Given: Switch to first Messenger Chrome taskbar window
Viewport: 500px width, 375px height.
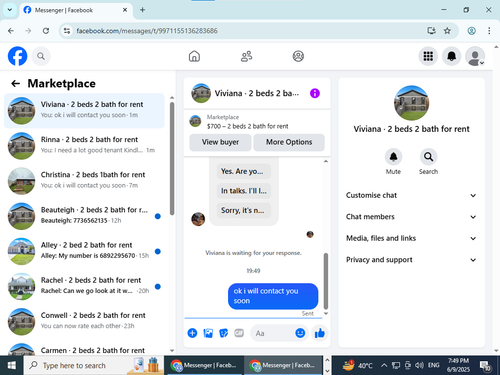Looking at the screenshot, I should point(204,365).
